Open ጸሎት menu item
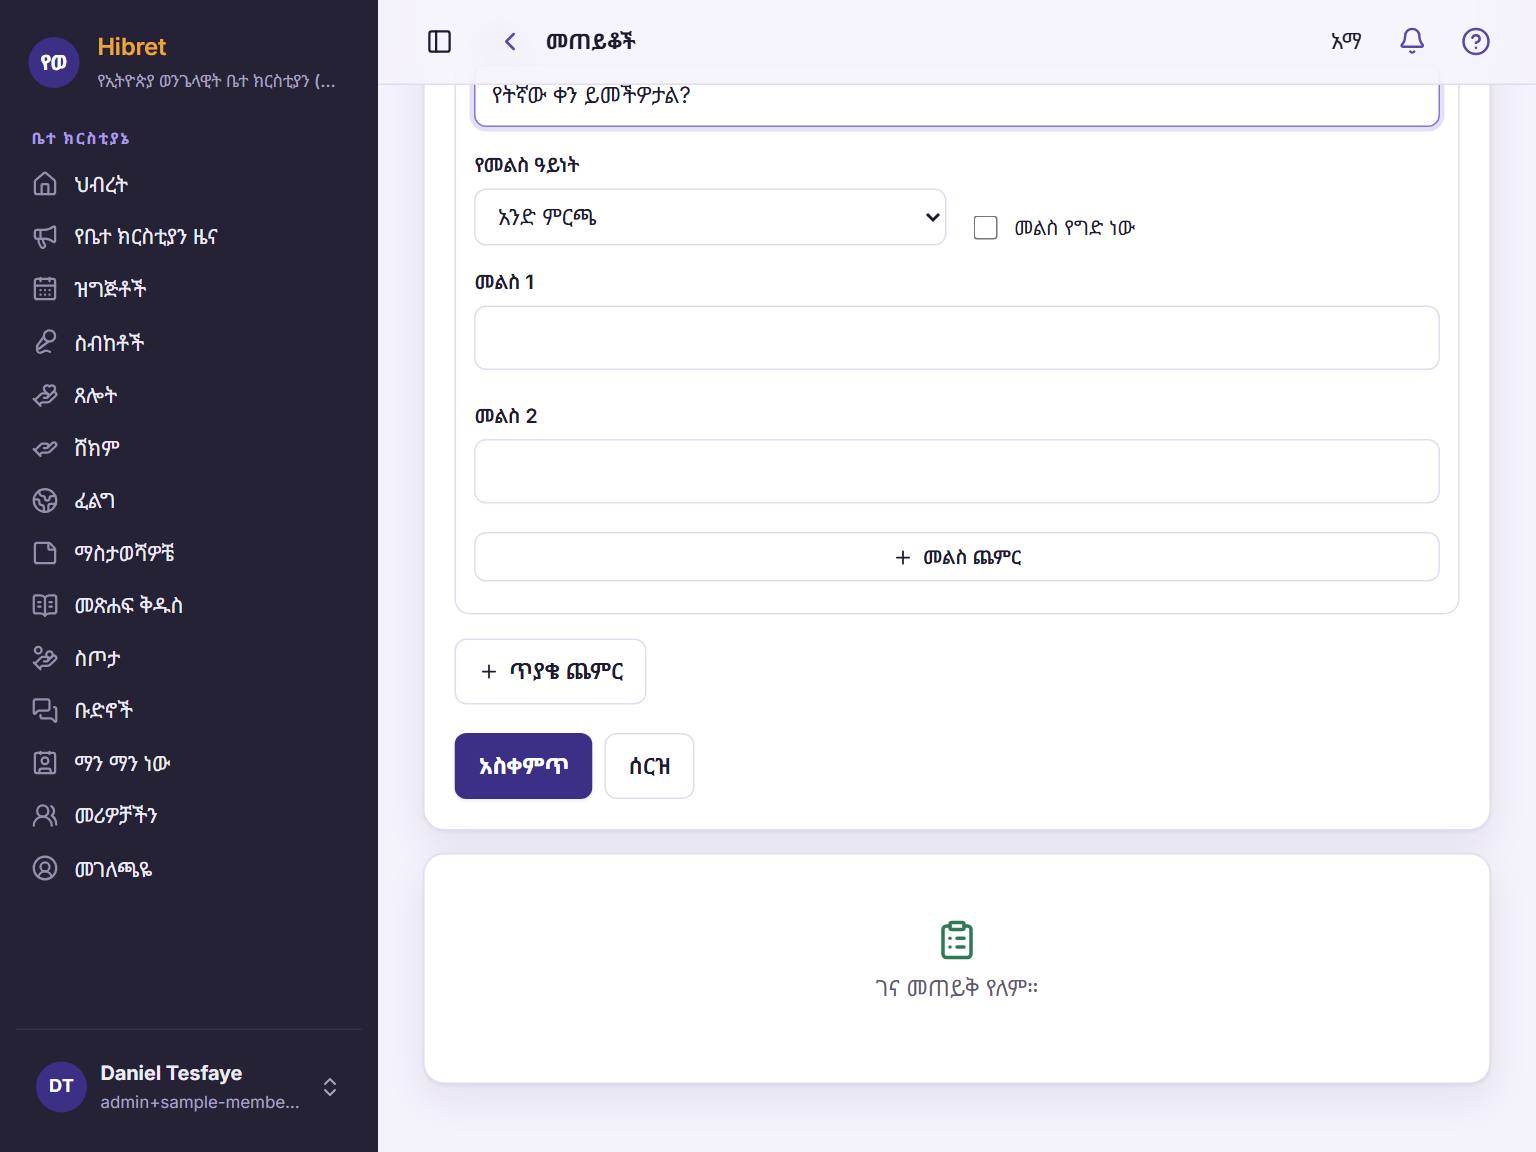The width and height of the screenshot is (1536, 1152). 189,395
